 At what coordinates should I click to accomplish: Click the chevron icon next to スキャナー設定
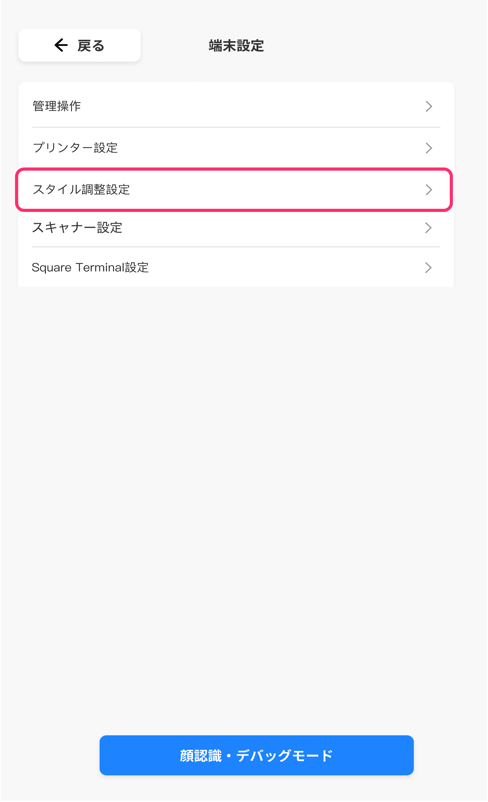(x=429, y=228)
